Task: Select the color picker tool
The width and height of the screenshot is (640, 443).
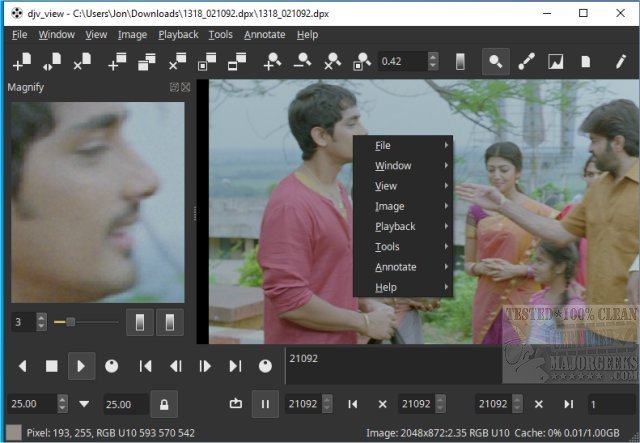Action: tap(526, 62)
